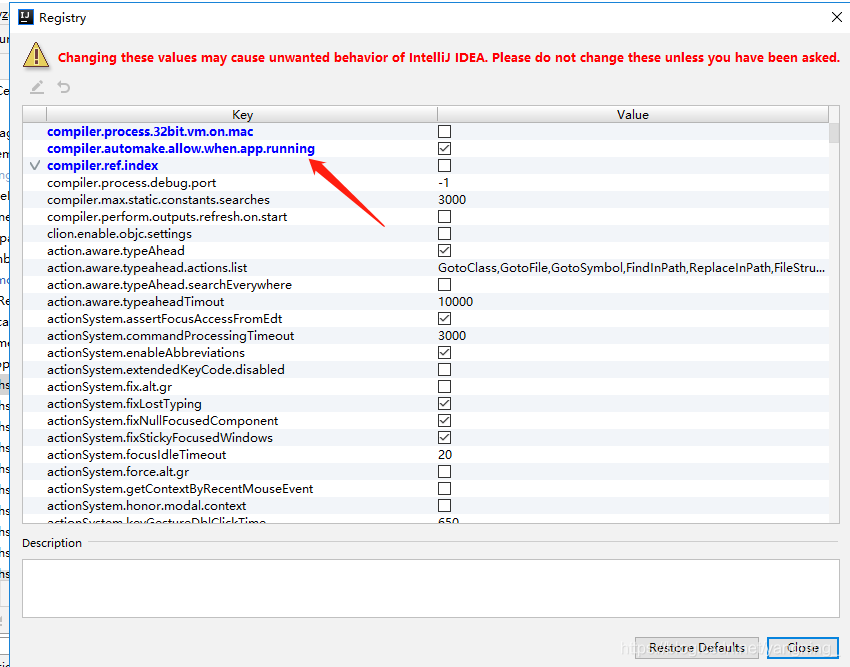
Task: Select the compiler.automake.allow.when.app.running key text
Action: pos(181,149)
